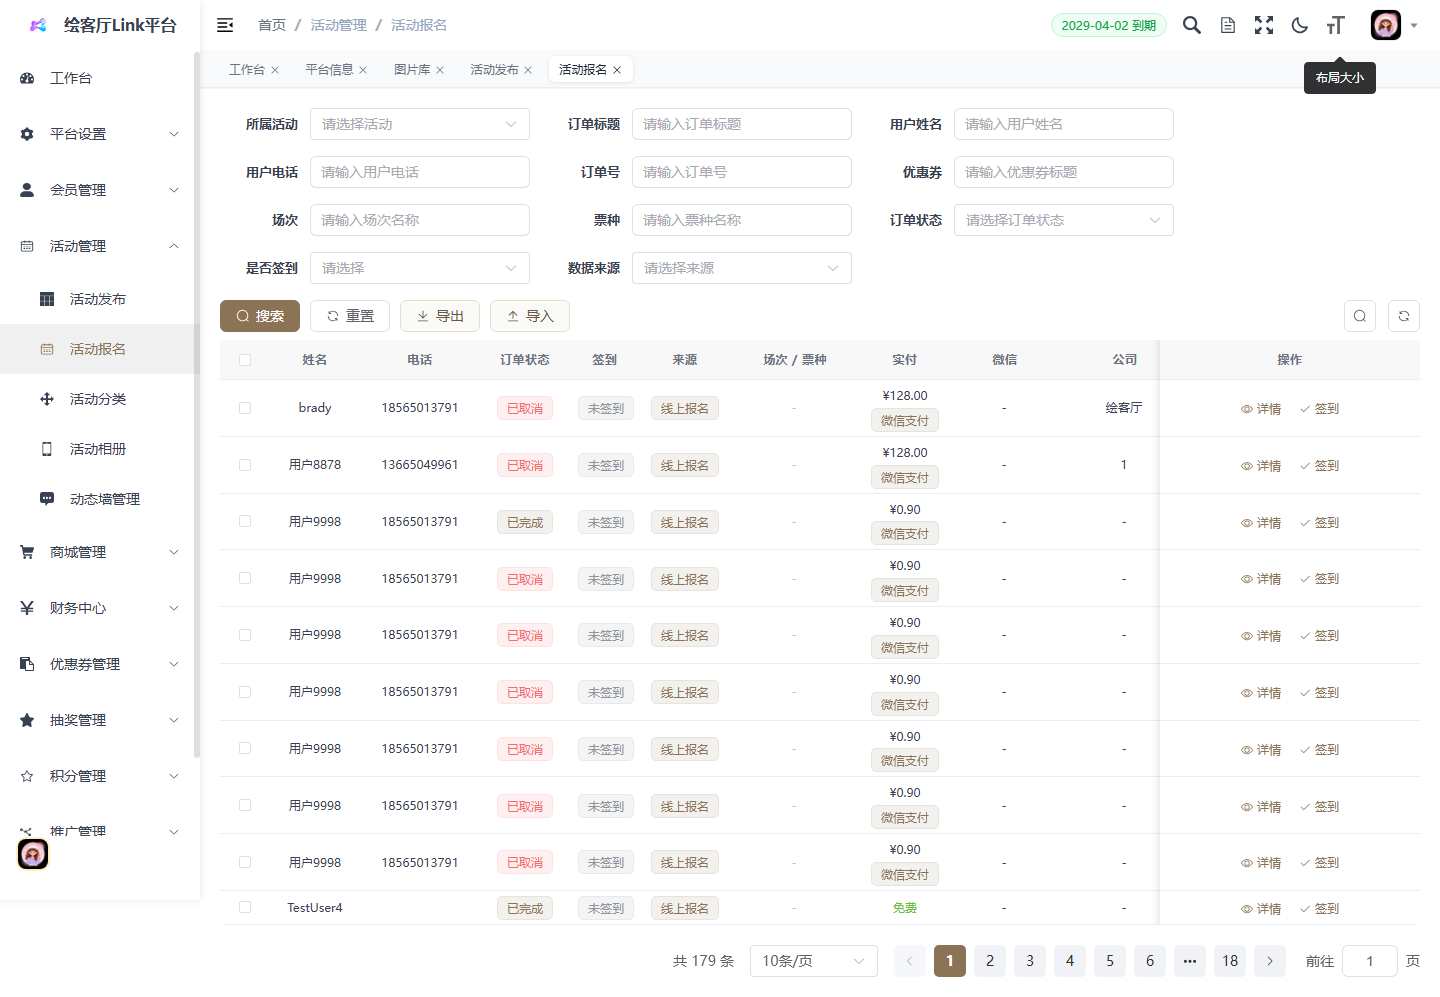View 详情 for 用户8878 row
Image resolution: width=1440 pixels, height=997 pixels.
pyautogui.click(x=1261, y=466)
